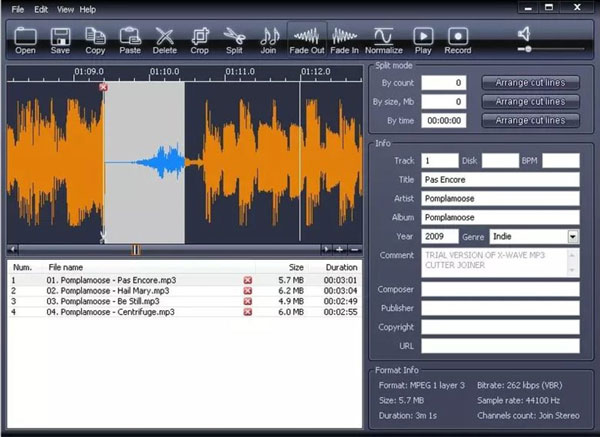Click the waveform scrollbar right arrow
The height and width of the screenshot is (437, 600).
pyautogui.click(x=326, y=250)
